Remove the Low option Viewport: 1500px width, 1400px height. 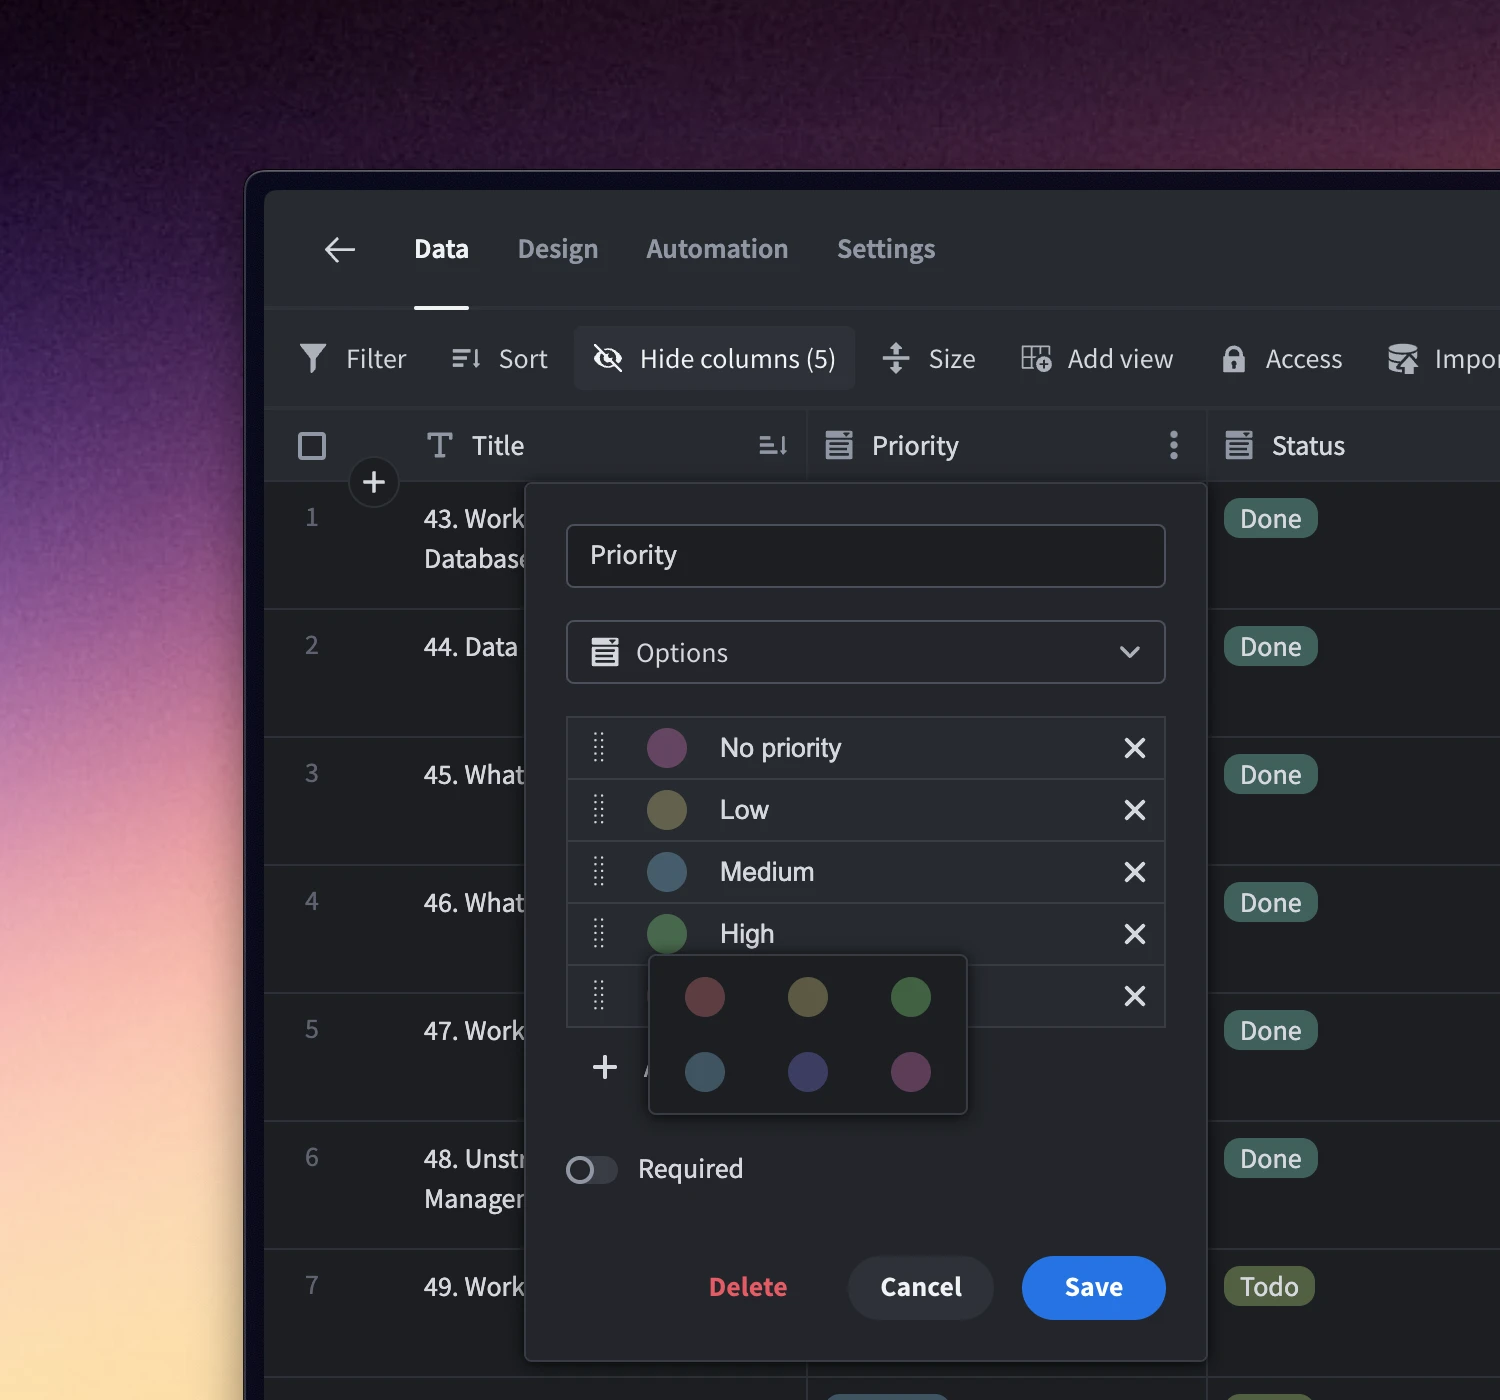click(1135, 810)
